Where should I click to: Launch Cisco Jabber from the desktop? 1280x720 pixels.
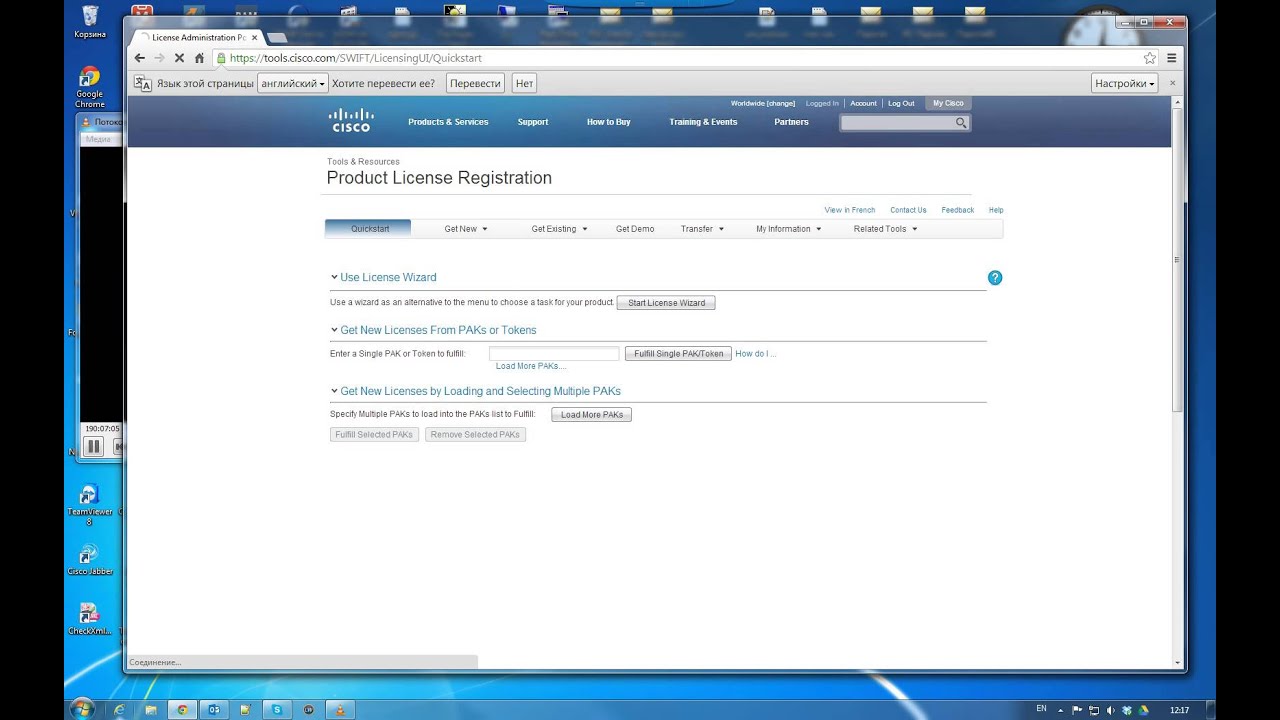(x=89, y=560)
